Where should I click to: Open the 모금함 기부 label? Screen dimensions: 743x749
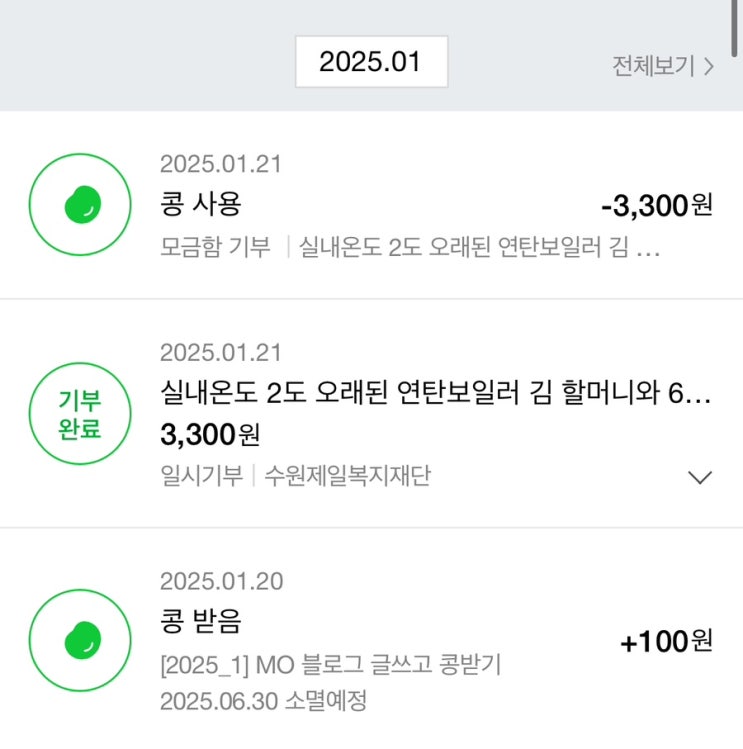(215, 247)
